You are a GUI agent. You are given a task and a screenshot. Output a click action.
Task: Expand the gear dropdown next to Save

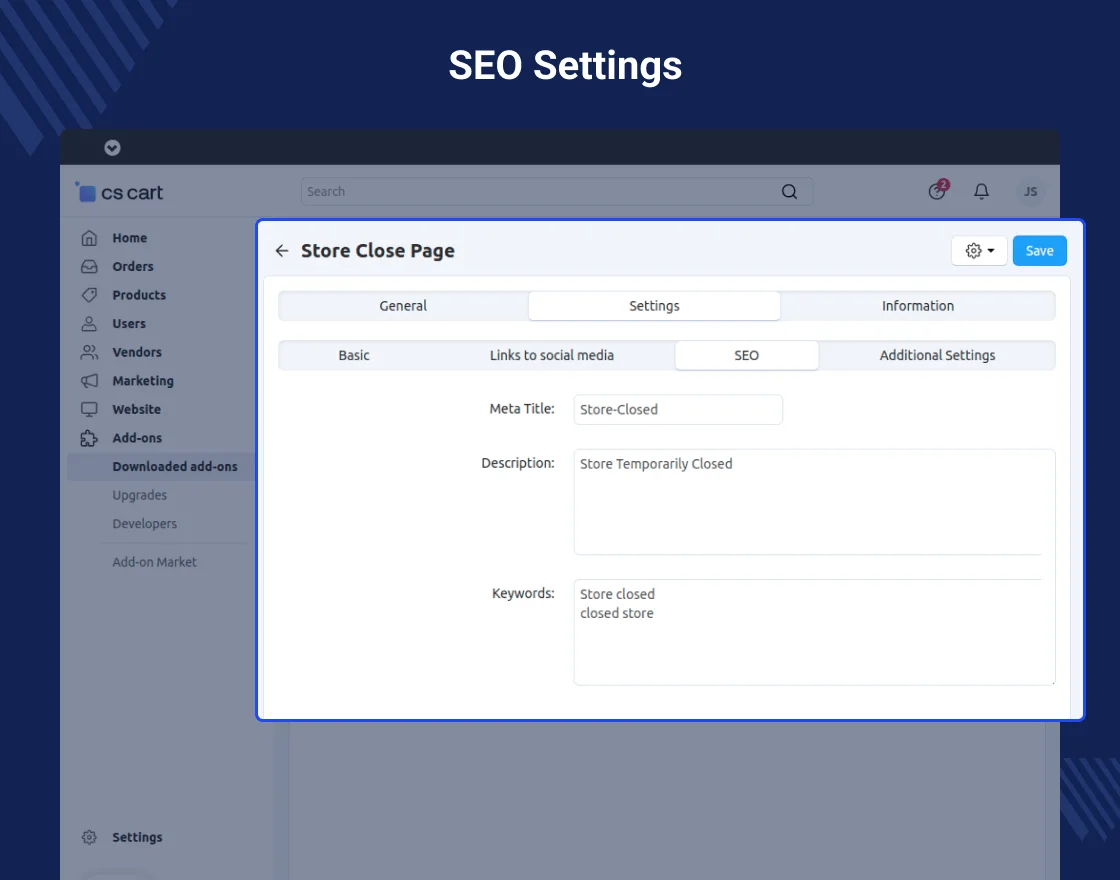(979, 251)
